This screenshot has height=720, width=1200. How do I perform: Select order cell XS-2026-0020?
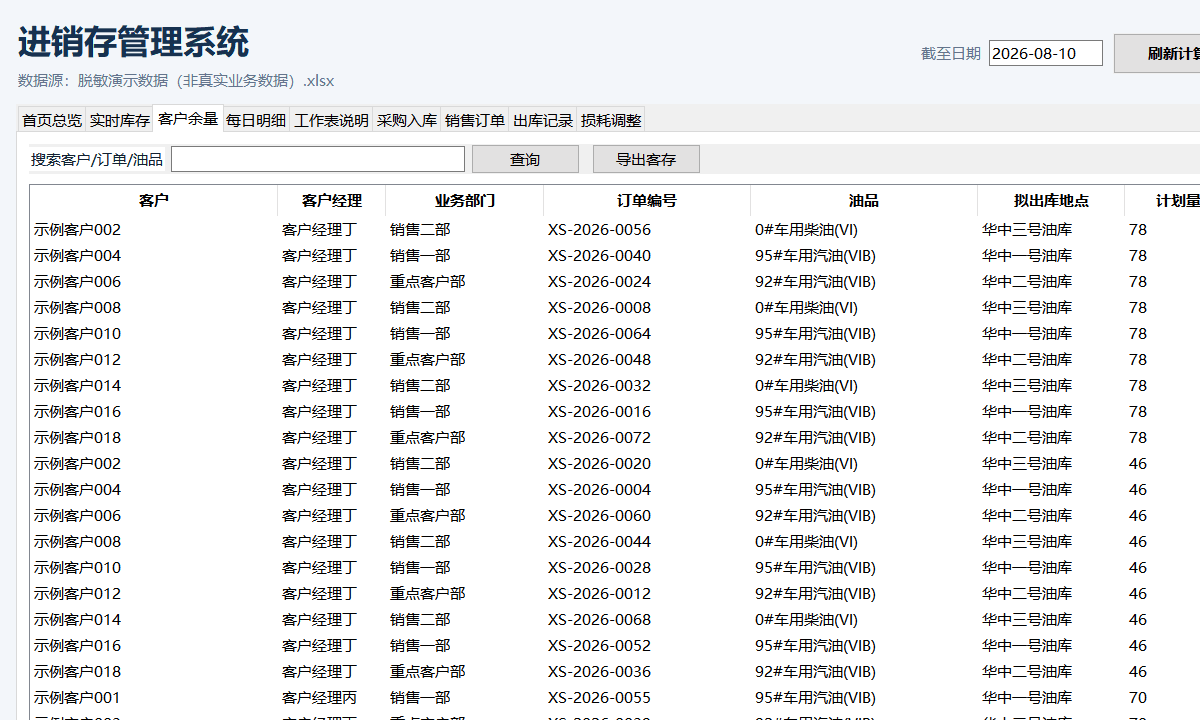(x=599, y=463)
